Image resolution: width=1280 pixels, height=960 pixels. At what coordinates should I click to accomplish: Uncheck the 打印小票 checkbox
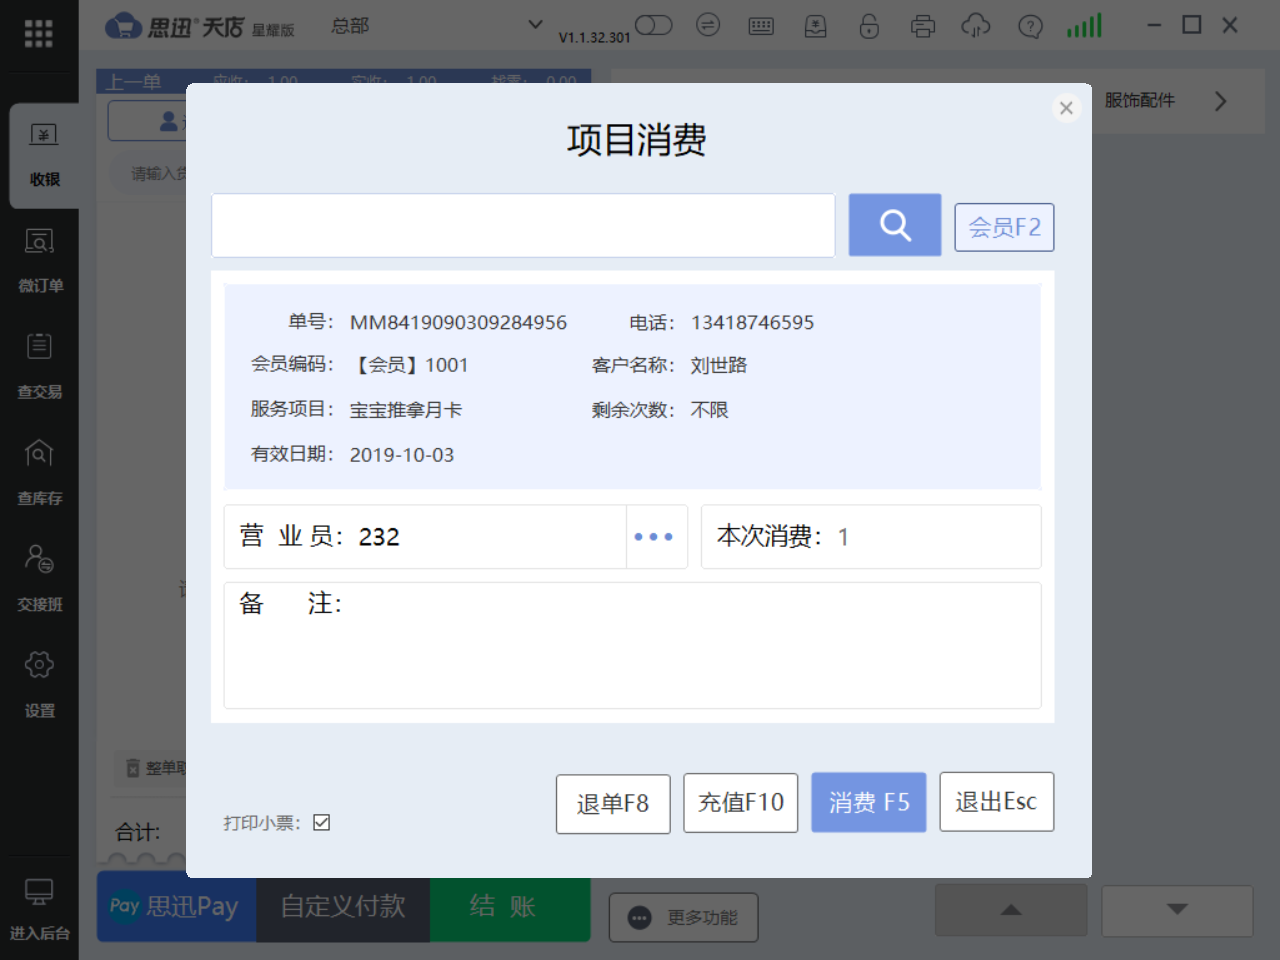[x=321, y=822]
